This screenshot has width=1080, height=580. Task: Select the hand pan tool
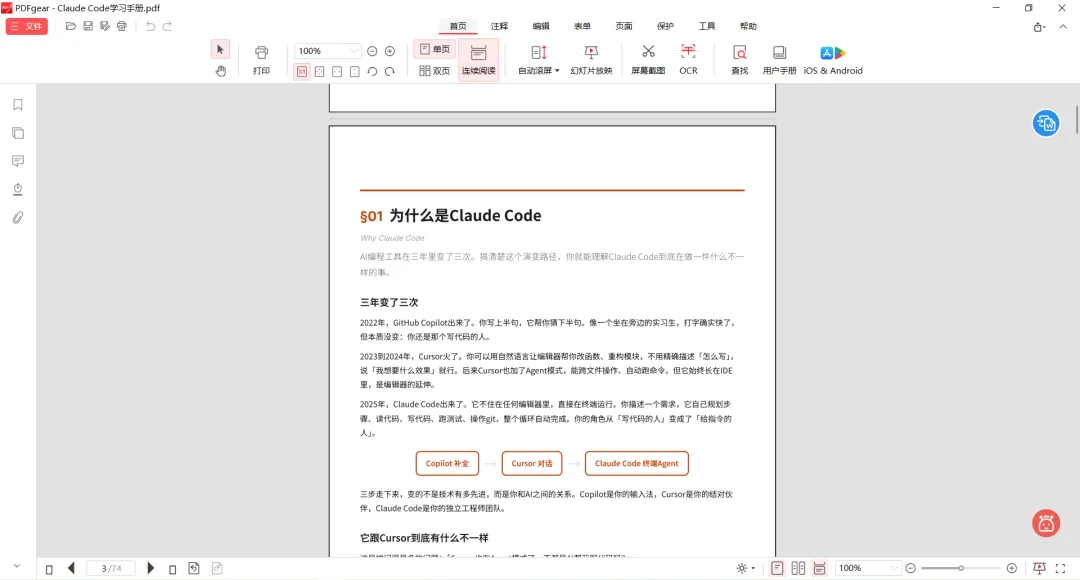220,70
